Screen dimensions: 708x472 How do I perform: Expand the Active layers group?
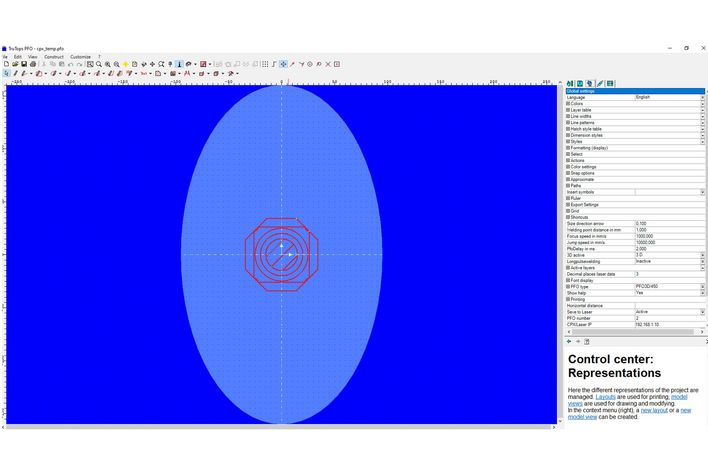[x=568, y=267]
